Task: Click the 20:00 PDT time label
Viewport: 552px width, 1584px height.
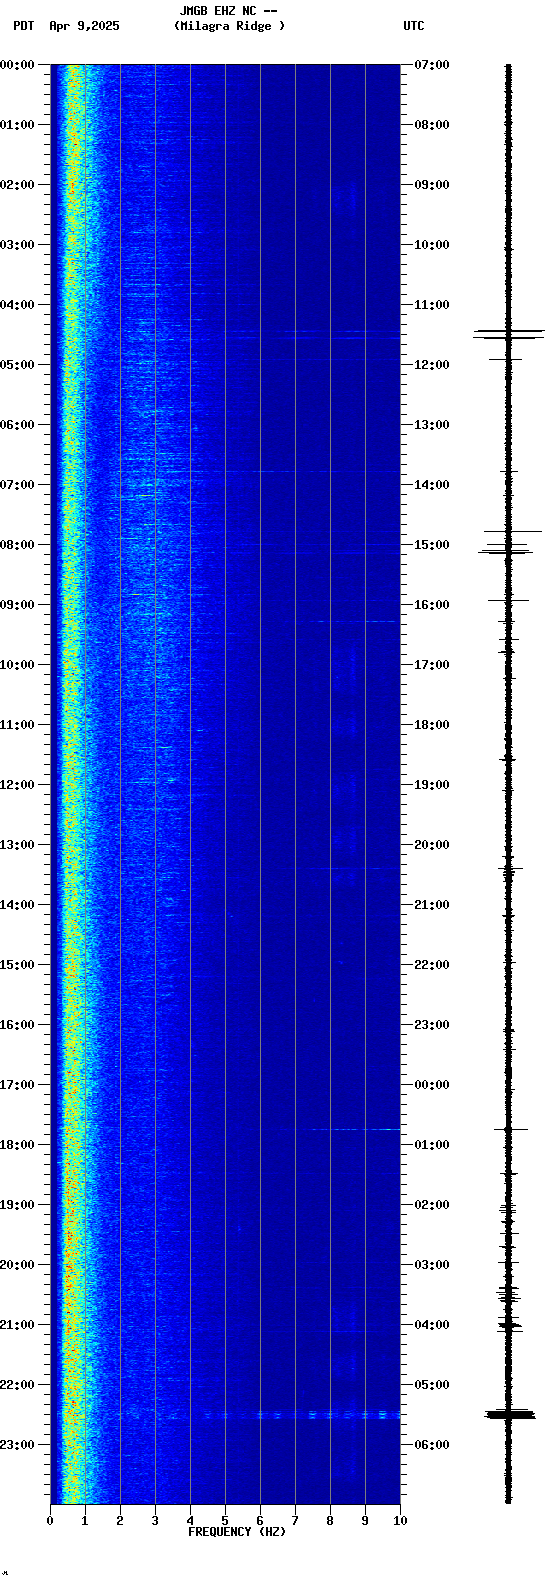Action: point(18,1265)
